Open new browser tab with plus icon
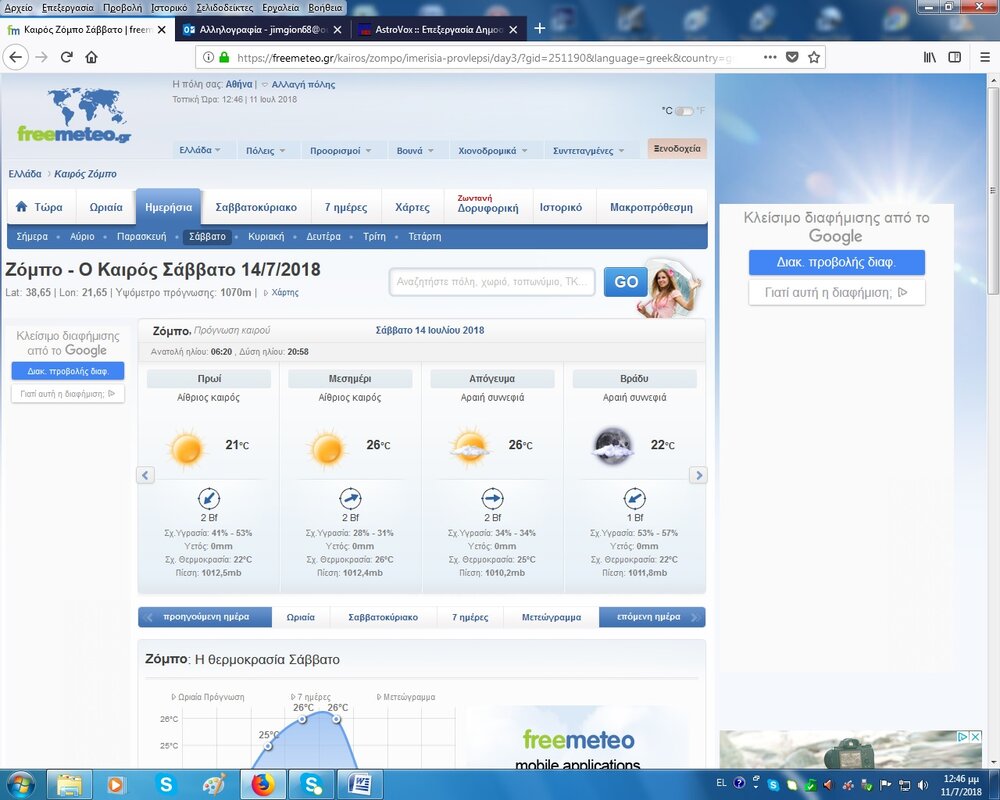 point(540,28)
